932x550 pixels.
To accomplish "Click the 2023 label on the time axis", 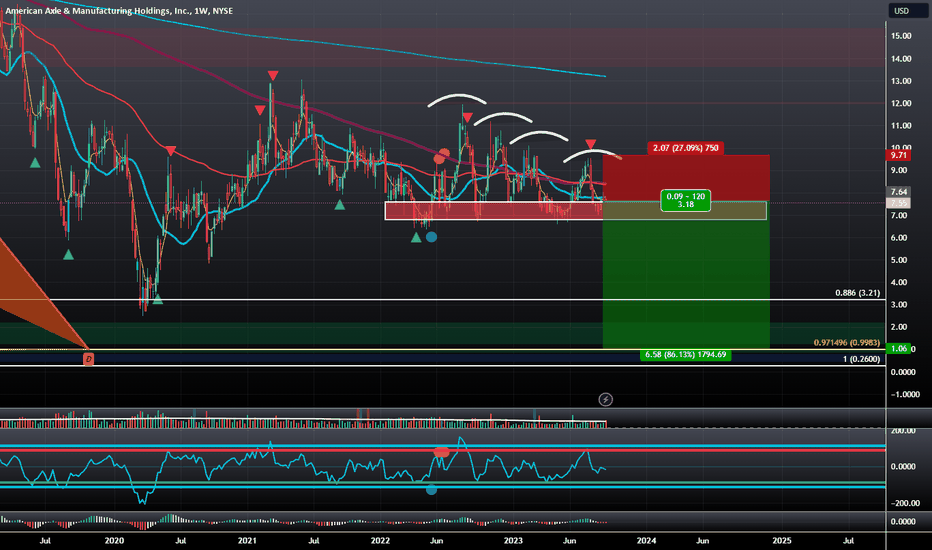I will pyautogui.click(x=514, y=540).
